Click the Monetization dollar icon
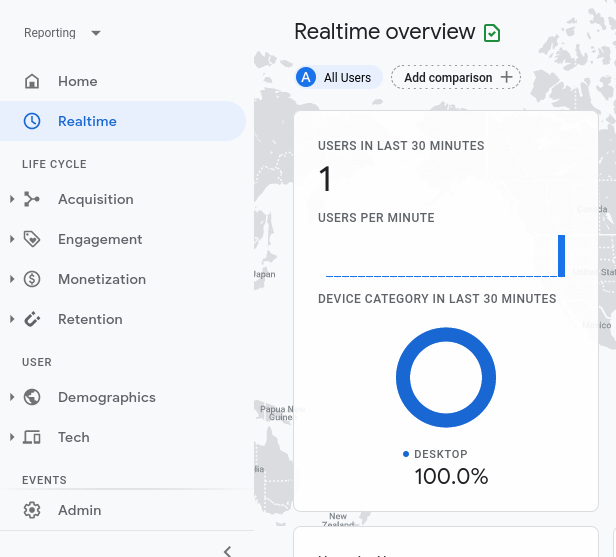Screen dimensions: 616x557 (32, 279)
